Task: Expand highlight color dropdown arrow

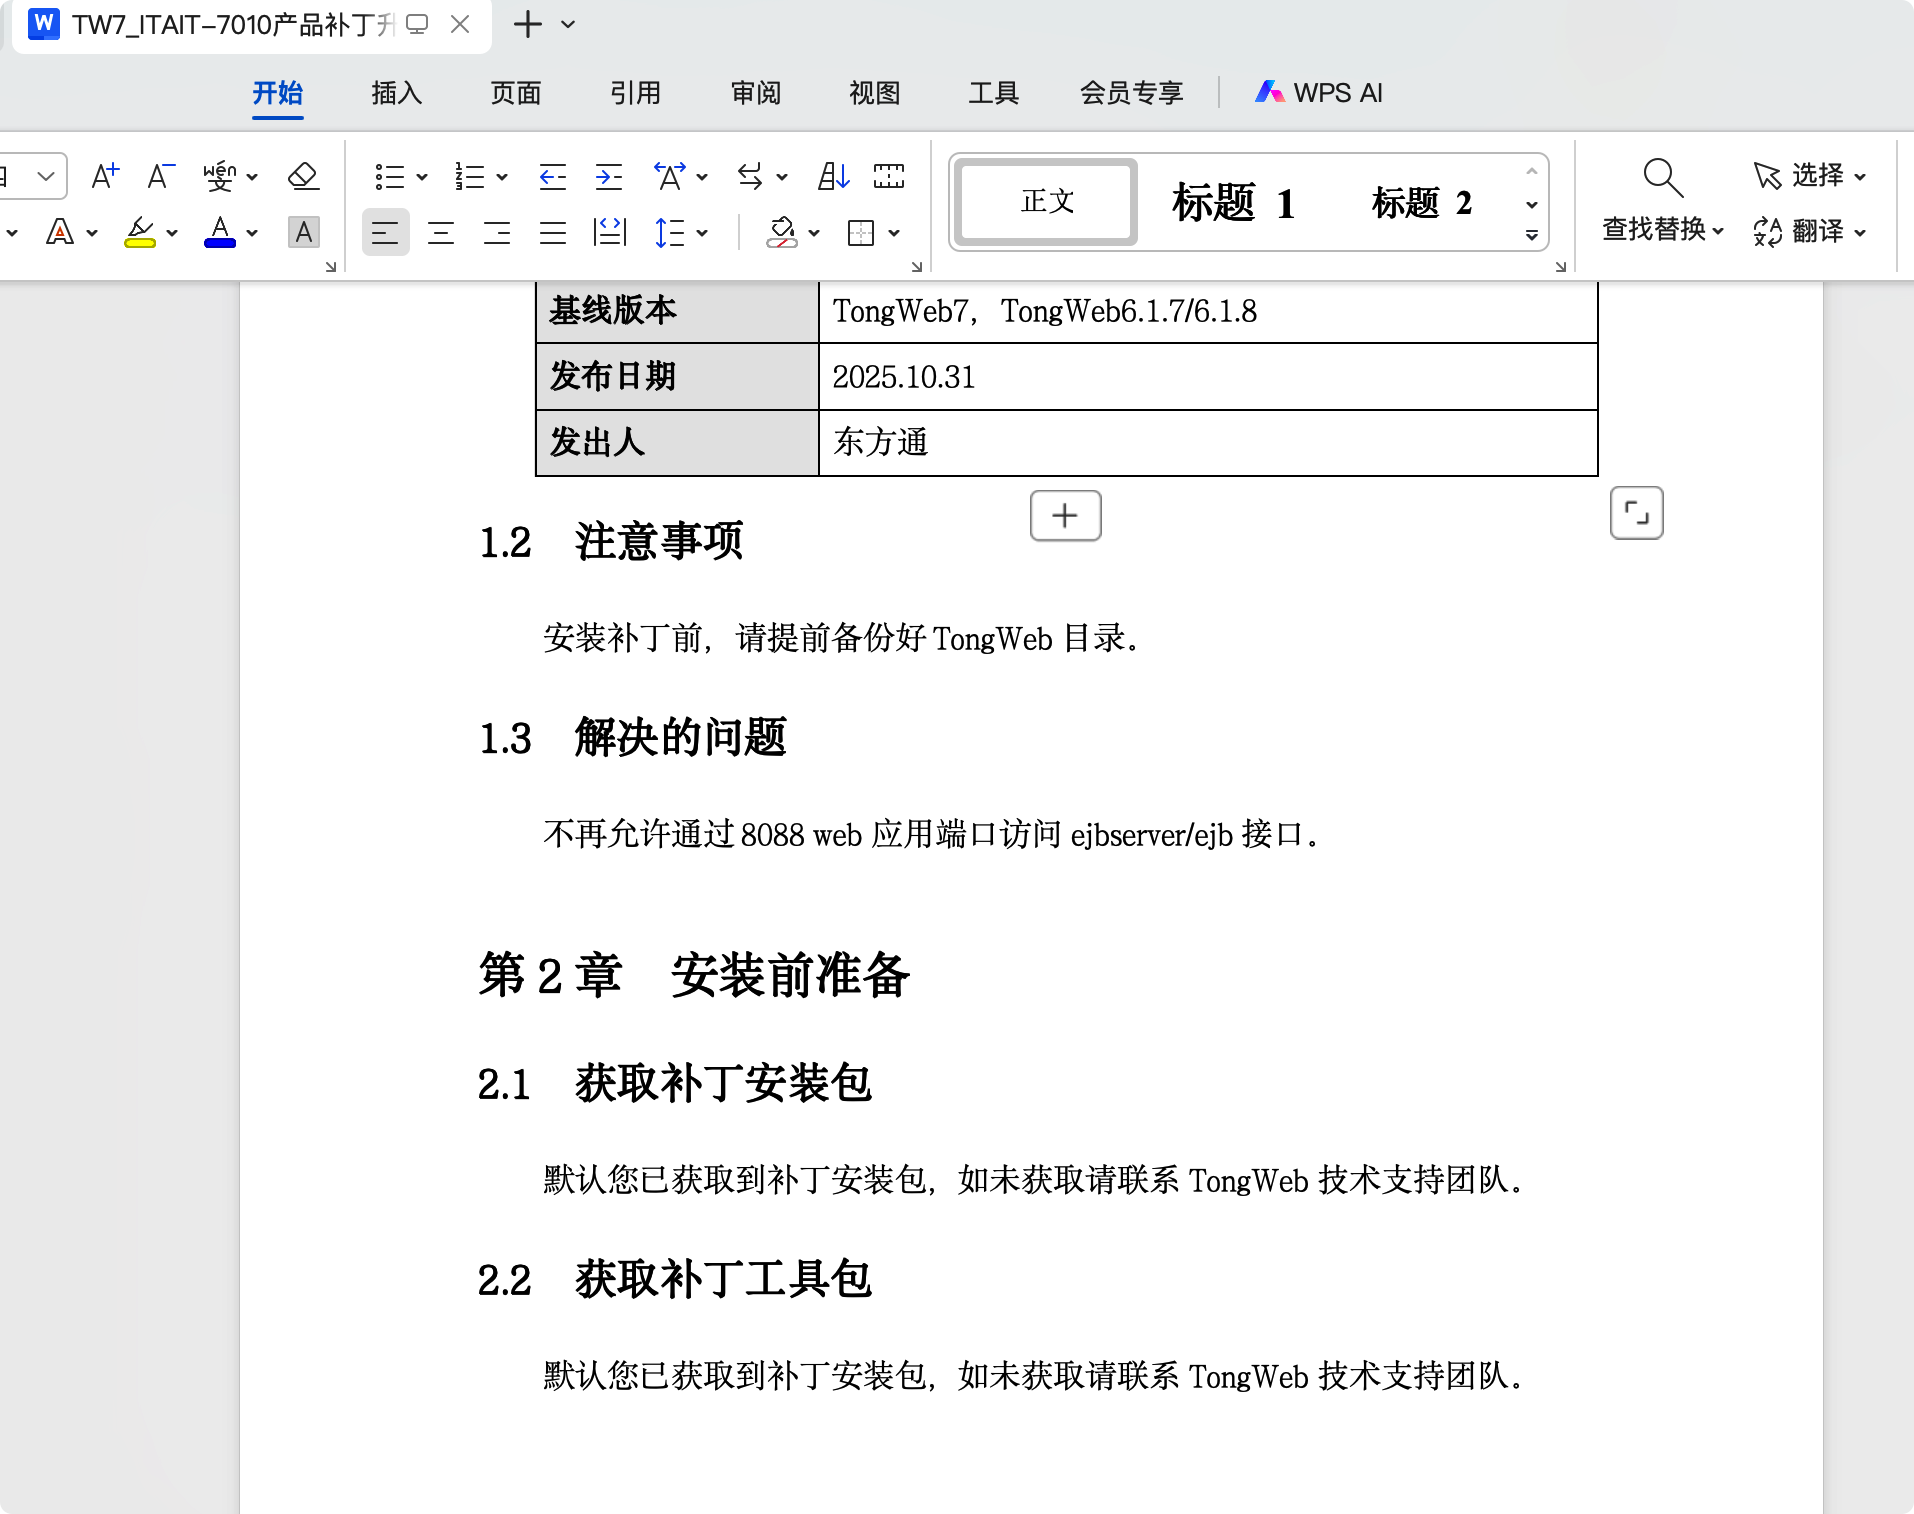Action: point(172,233)
